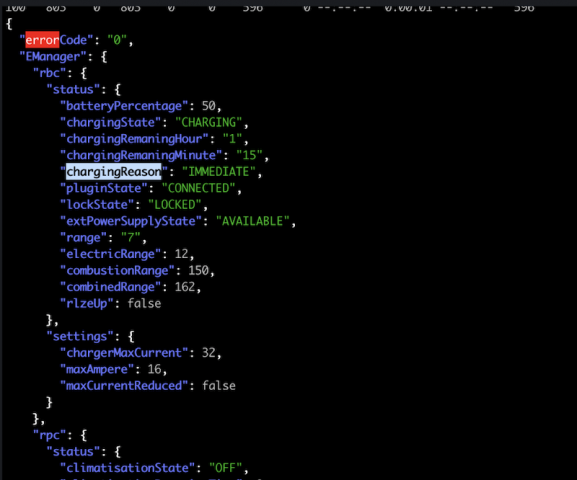Viewport: 577px width, 480px height.
Task: Click the "EManager" key
Action: point(53,56)
